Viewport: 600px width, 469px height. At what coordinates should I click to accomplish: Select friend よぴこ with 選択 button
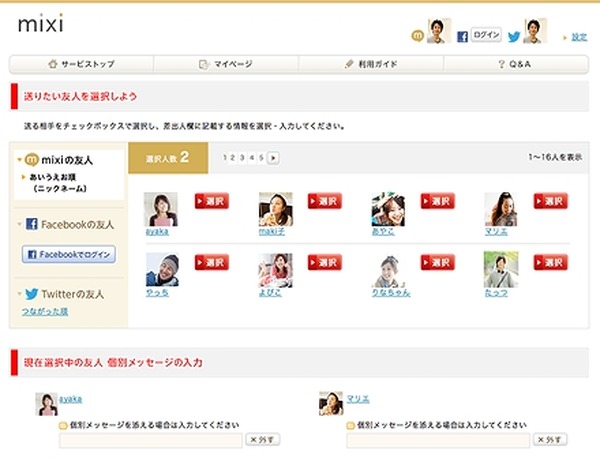324,262
